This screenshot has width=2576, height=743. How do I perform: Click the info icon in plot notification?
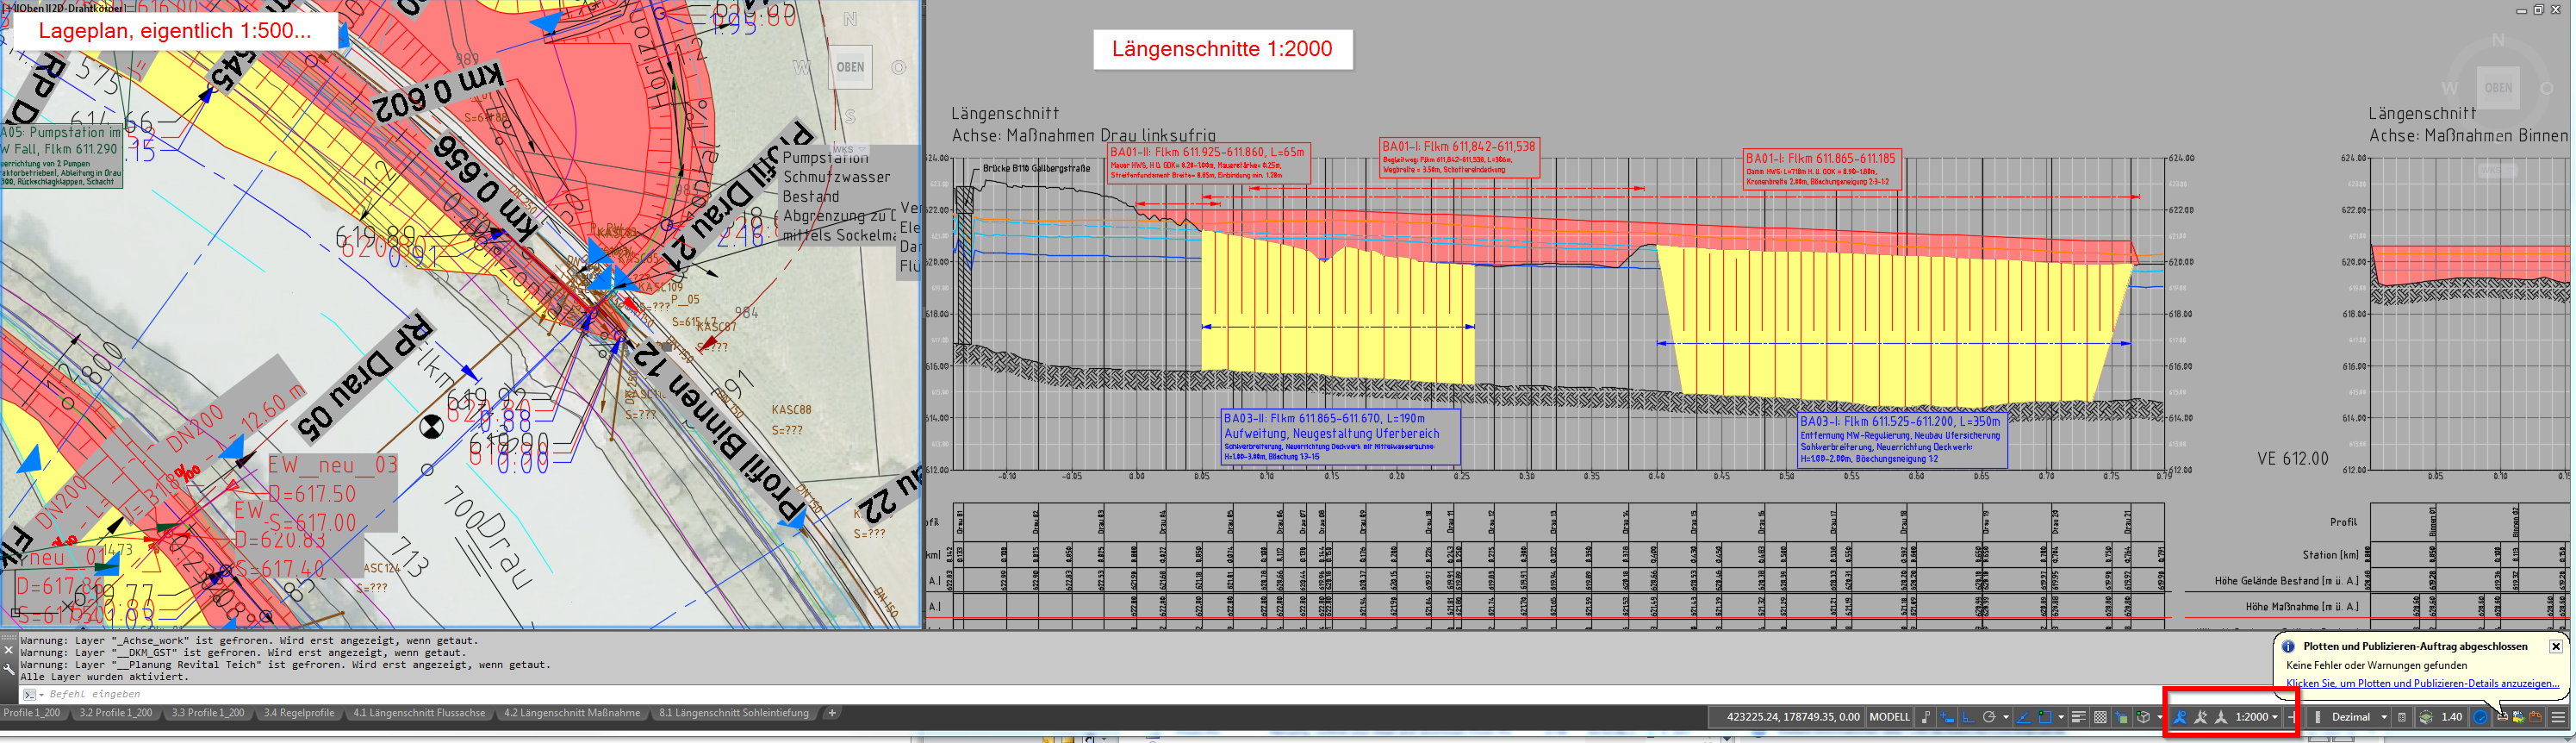pyautogui.click(x=2288, y=647)
